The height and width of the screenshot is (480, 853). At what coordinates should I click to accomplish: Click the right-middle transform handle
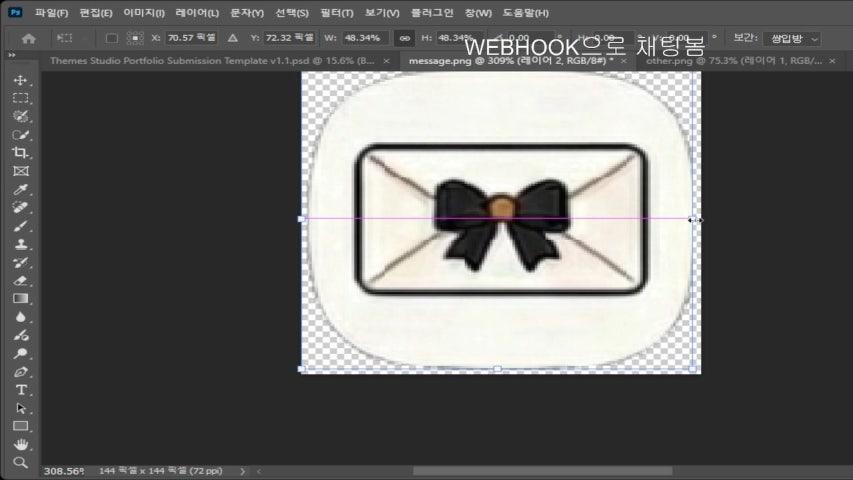[x=693, y=219]
